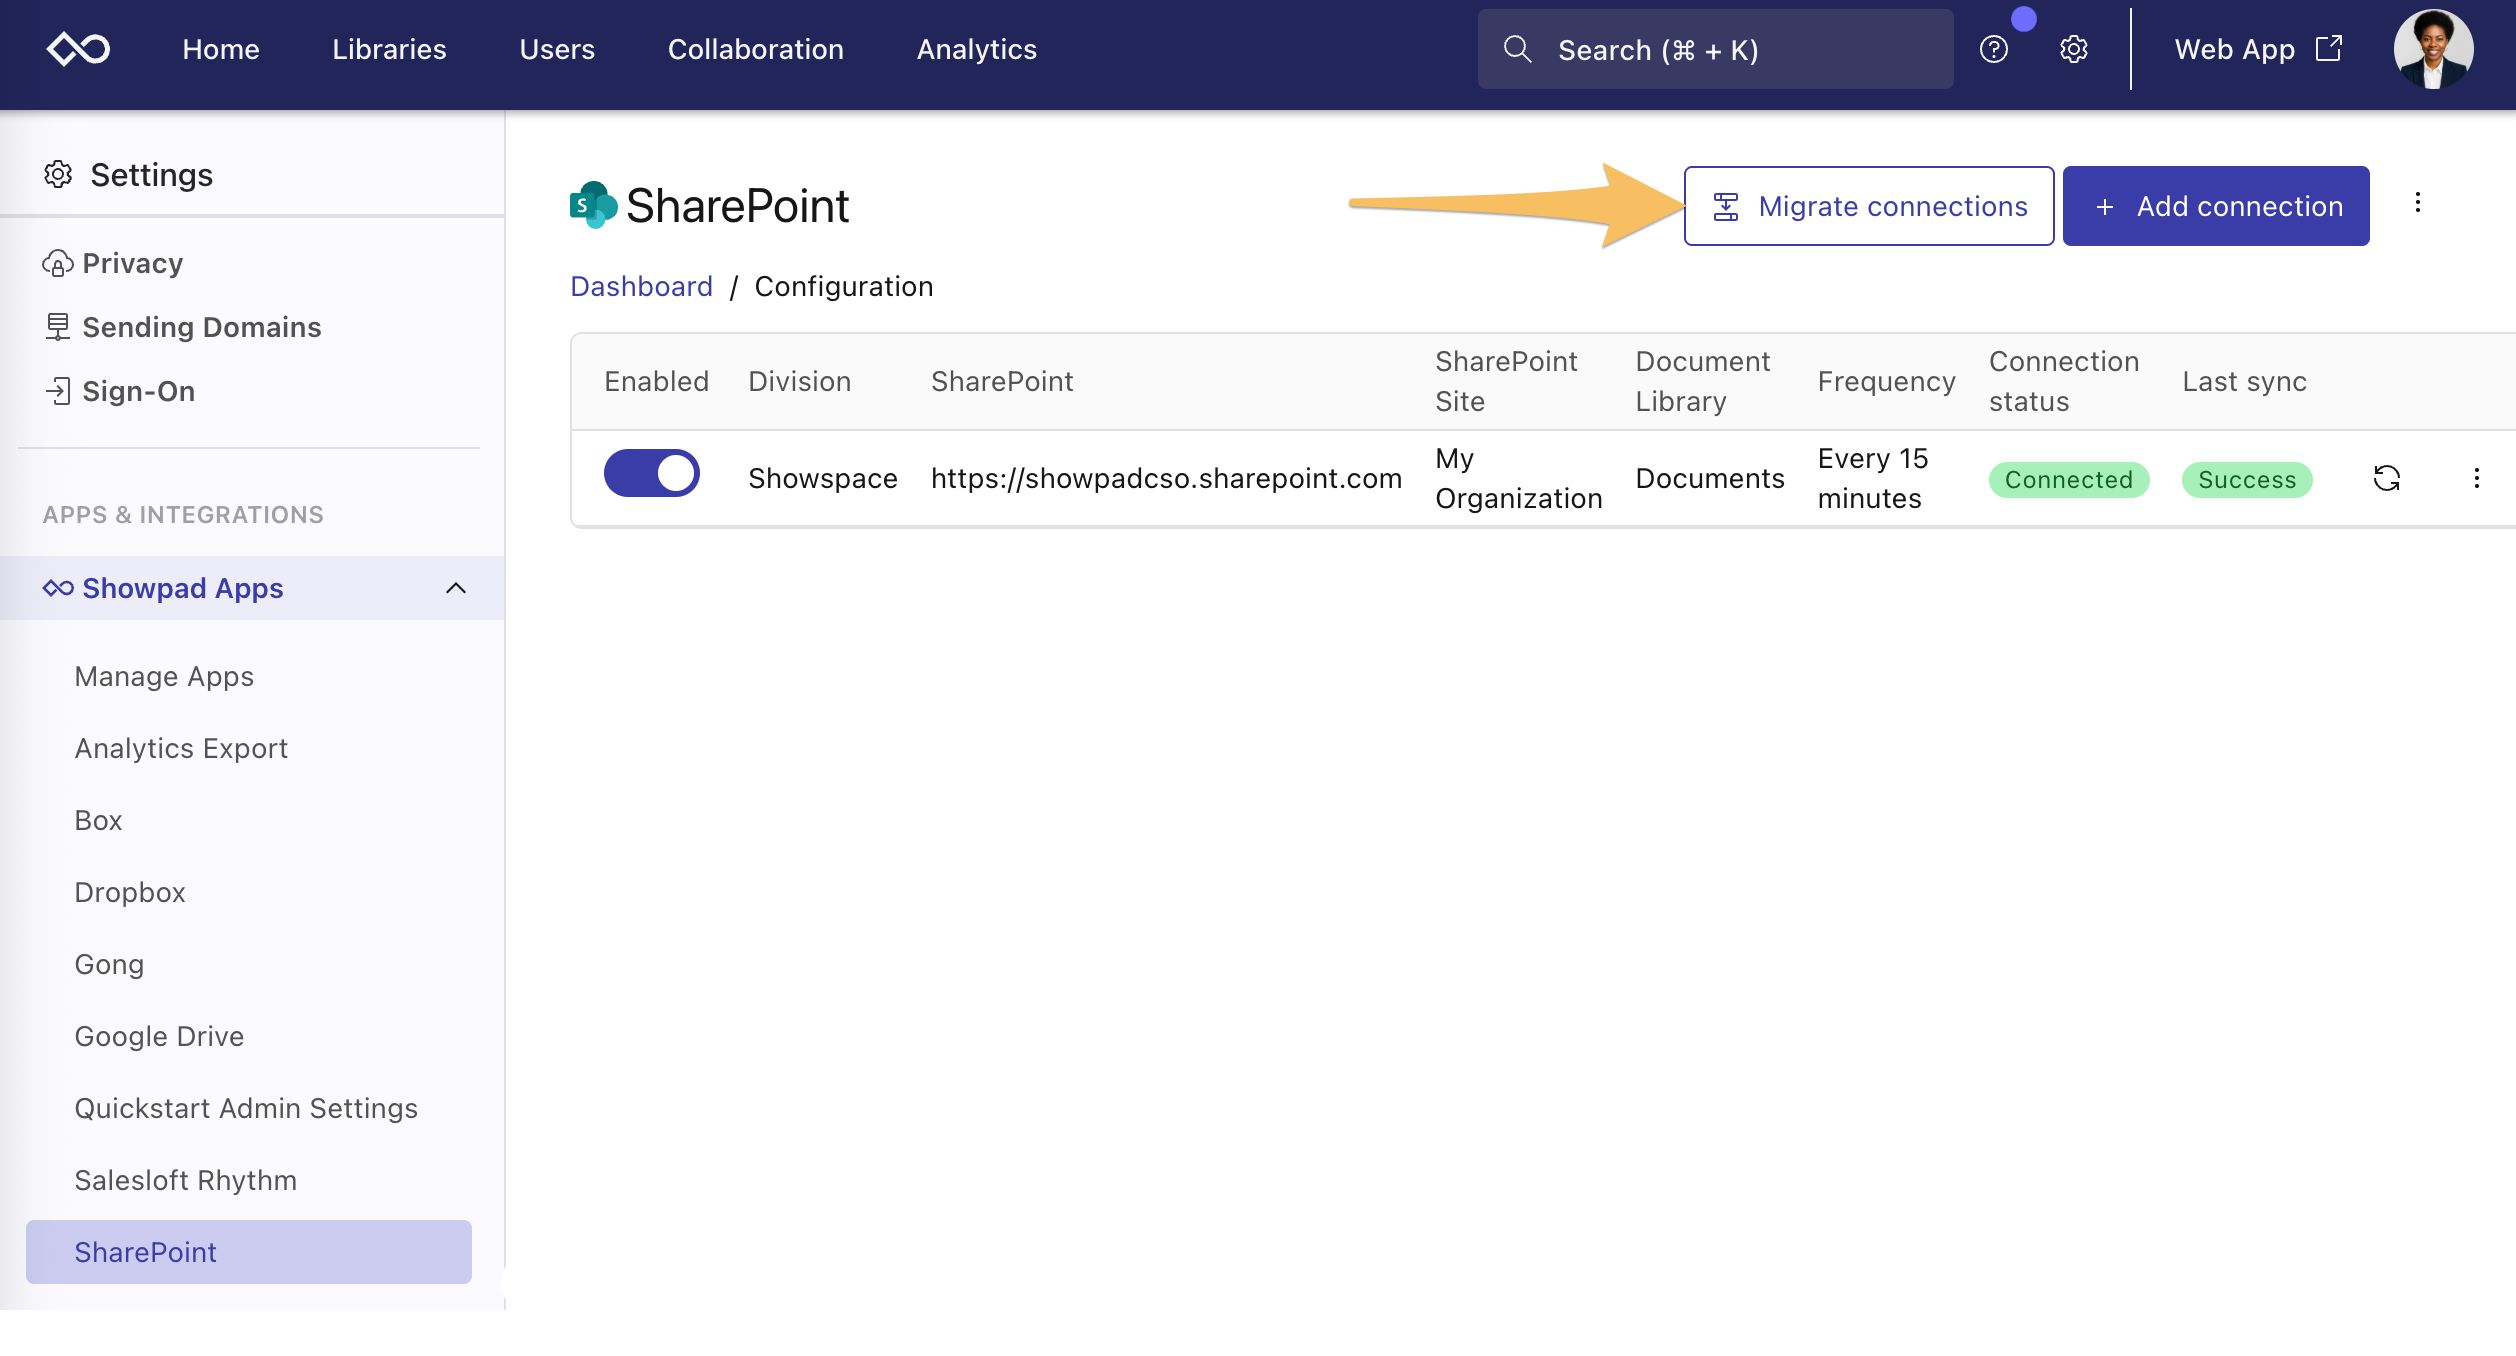Screen dimensions: 2516x1356
Task: Open Sign-On settings
Action: [138, 391]
